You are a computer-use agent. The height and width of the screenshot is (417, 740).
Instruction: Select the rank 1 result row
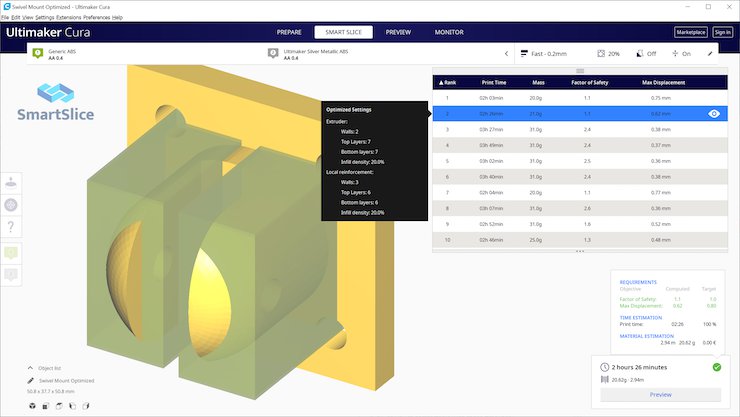(580, 98)
